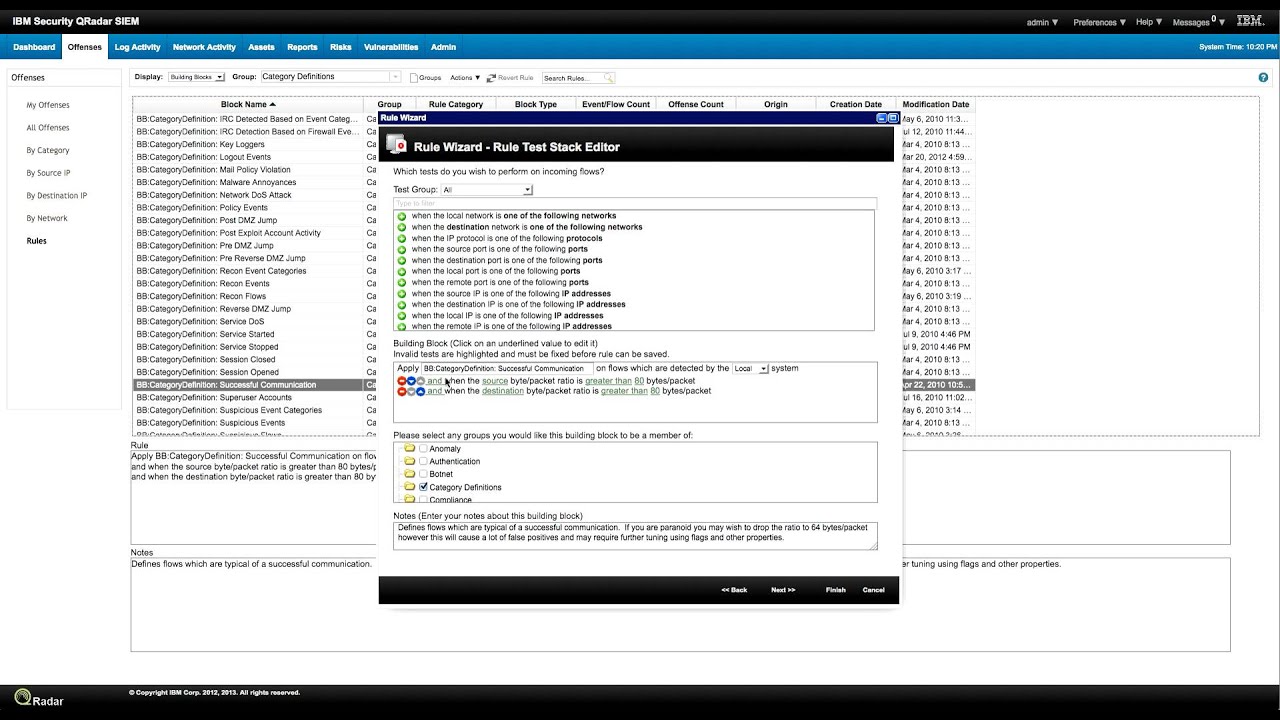The width and height of the screenshot is (1280, 720).
Task: Open the Group Category Definitions combo box
Action: [x=330, y=77]
